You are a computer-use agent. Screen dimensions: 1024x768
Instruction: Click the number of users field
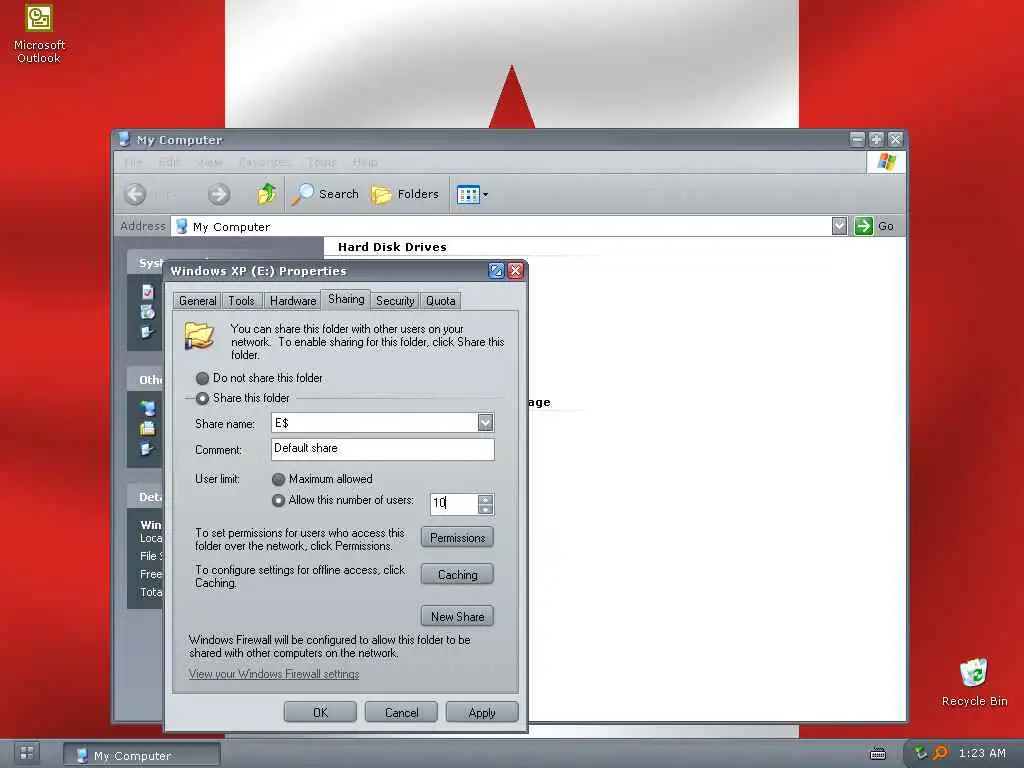coord(454,504)
